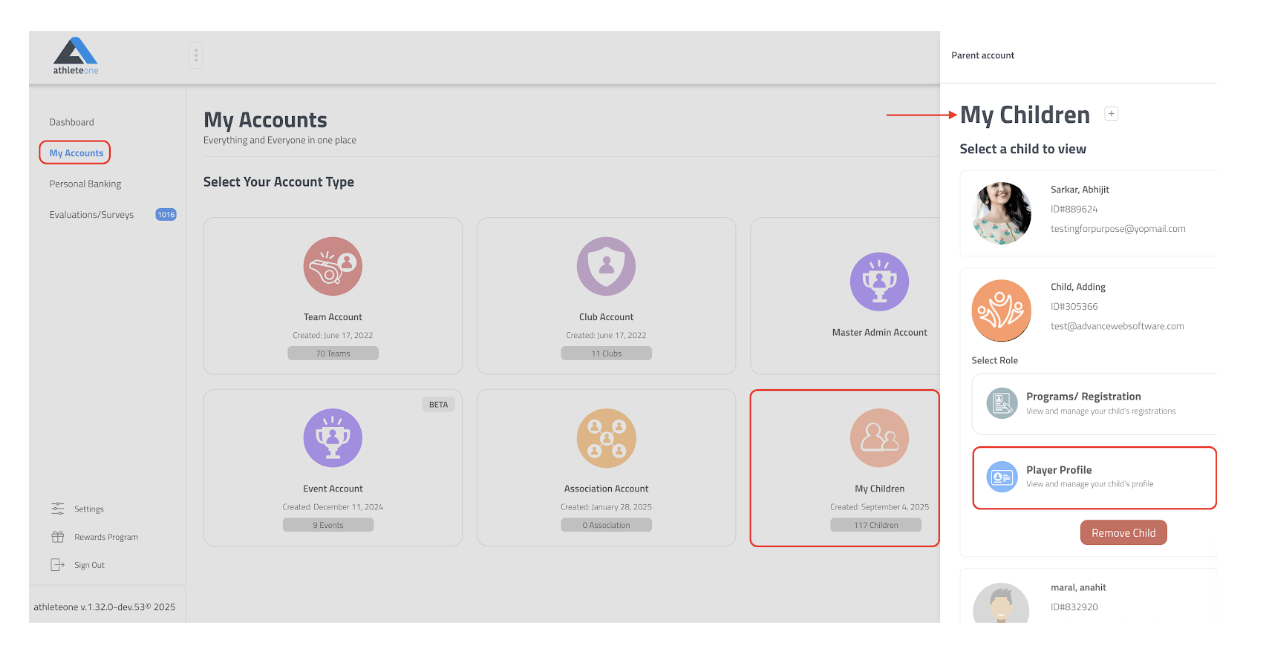The image size is (1264, 664).
Task: Open Settings from the sidebar
Action: pos(88,509)
